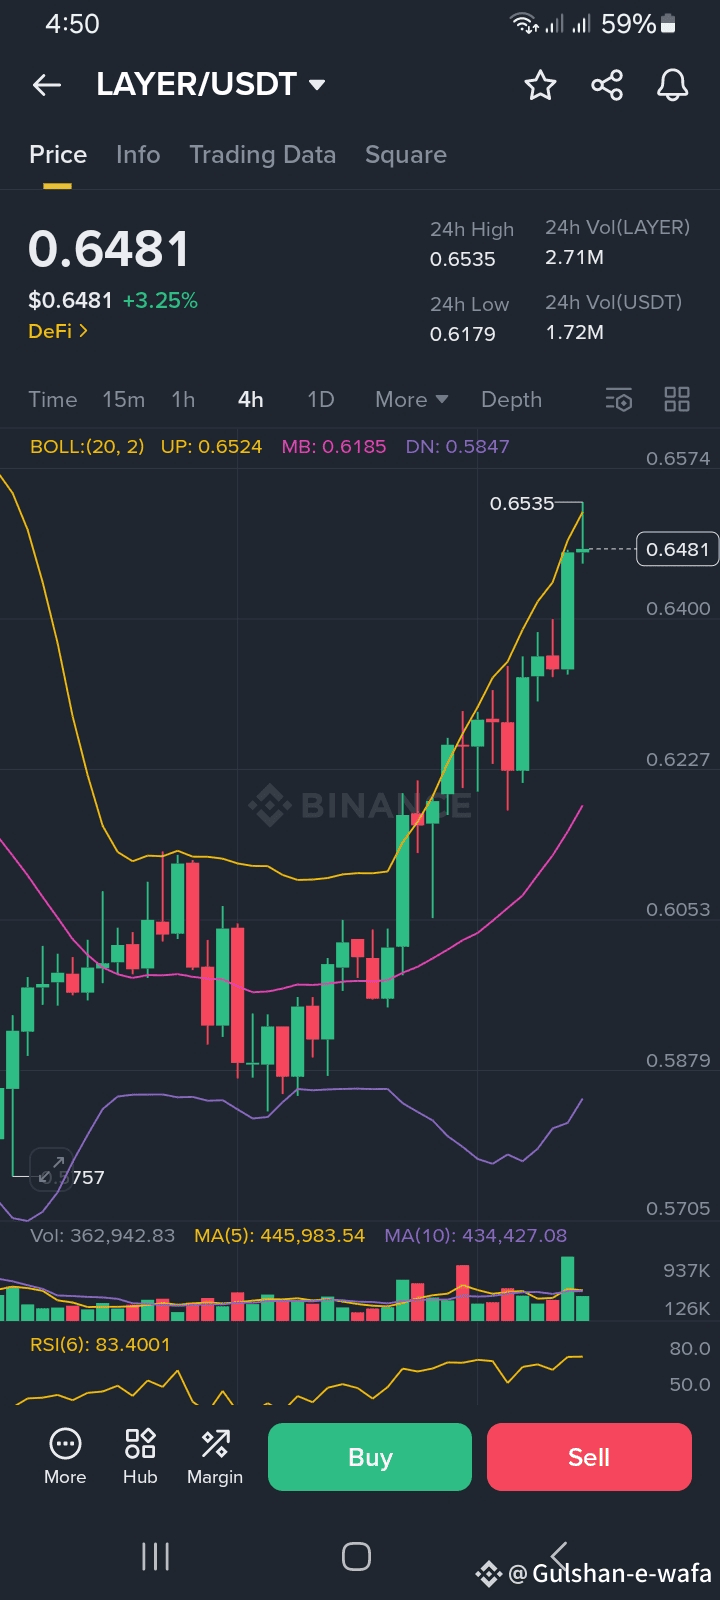Open the Margin trading icon

[215, 1456]
